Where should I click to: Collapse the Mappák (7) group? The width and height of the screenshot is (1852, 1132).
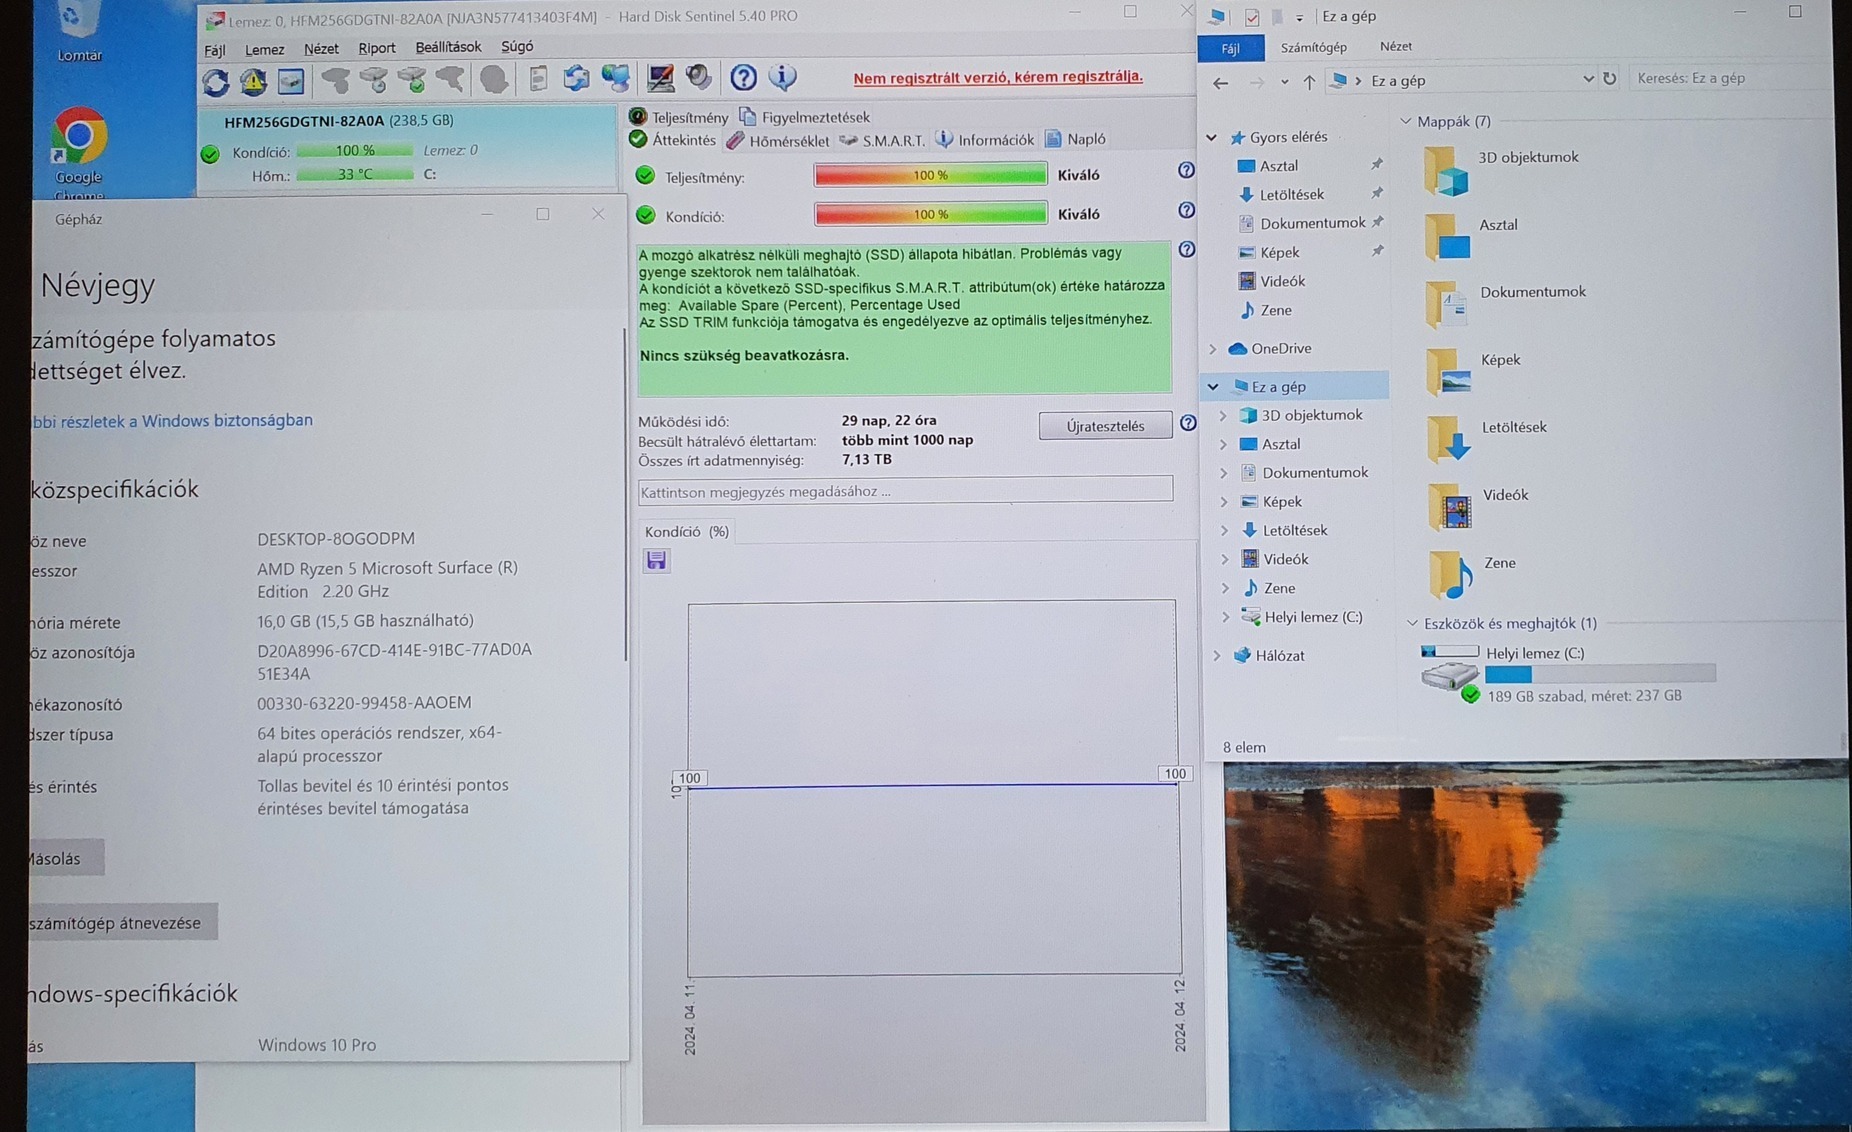(x=1405, y=121)
